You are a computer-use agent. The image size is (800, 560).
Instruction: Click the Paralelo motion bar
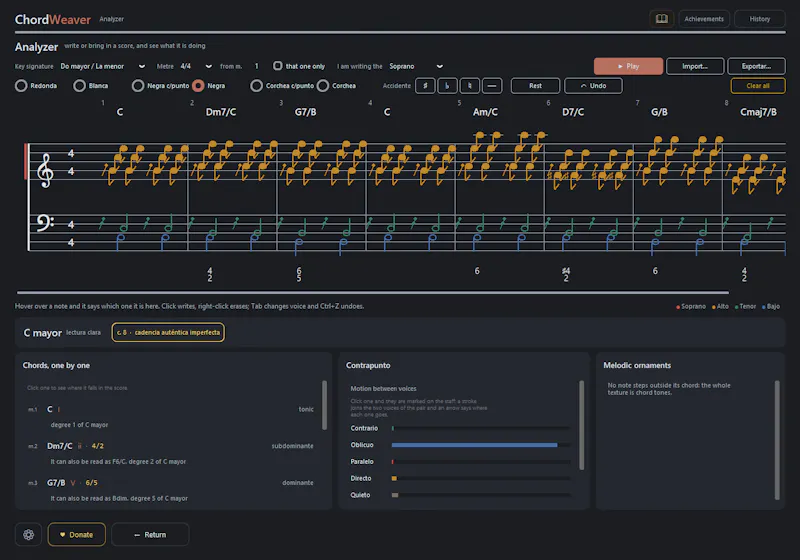[481, 462]
